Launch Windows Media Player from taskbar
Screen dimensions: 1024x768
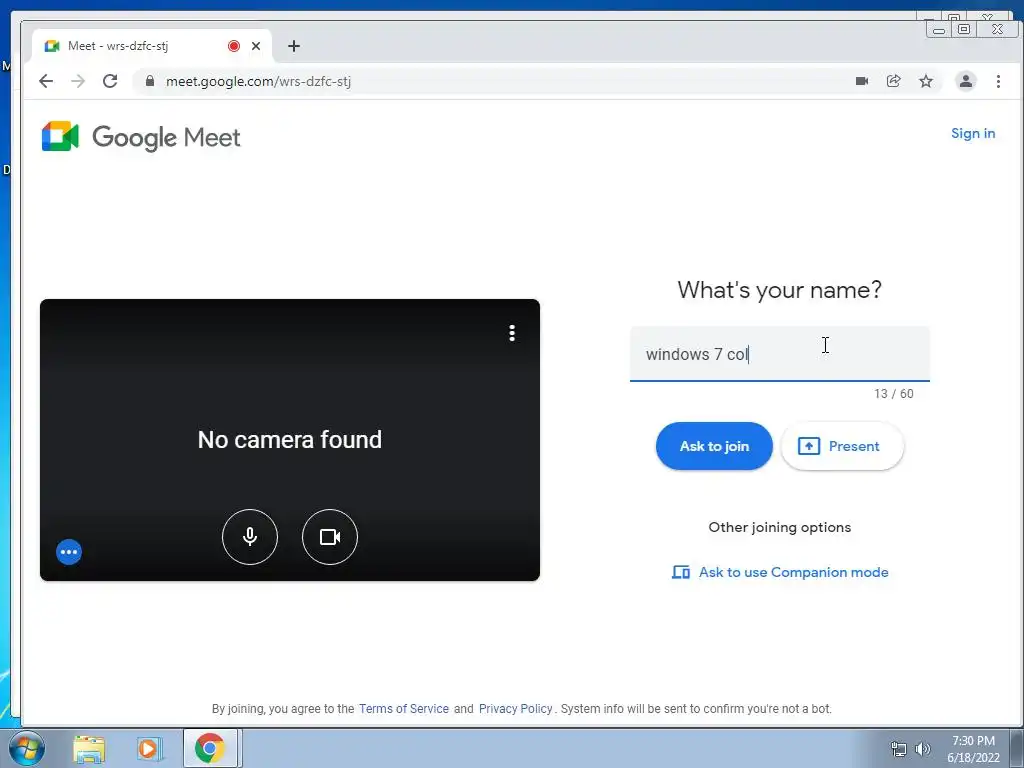(149, 749)
